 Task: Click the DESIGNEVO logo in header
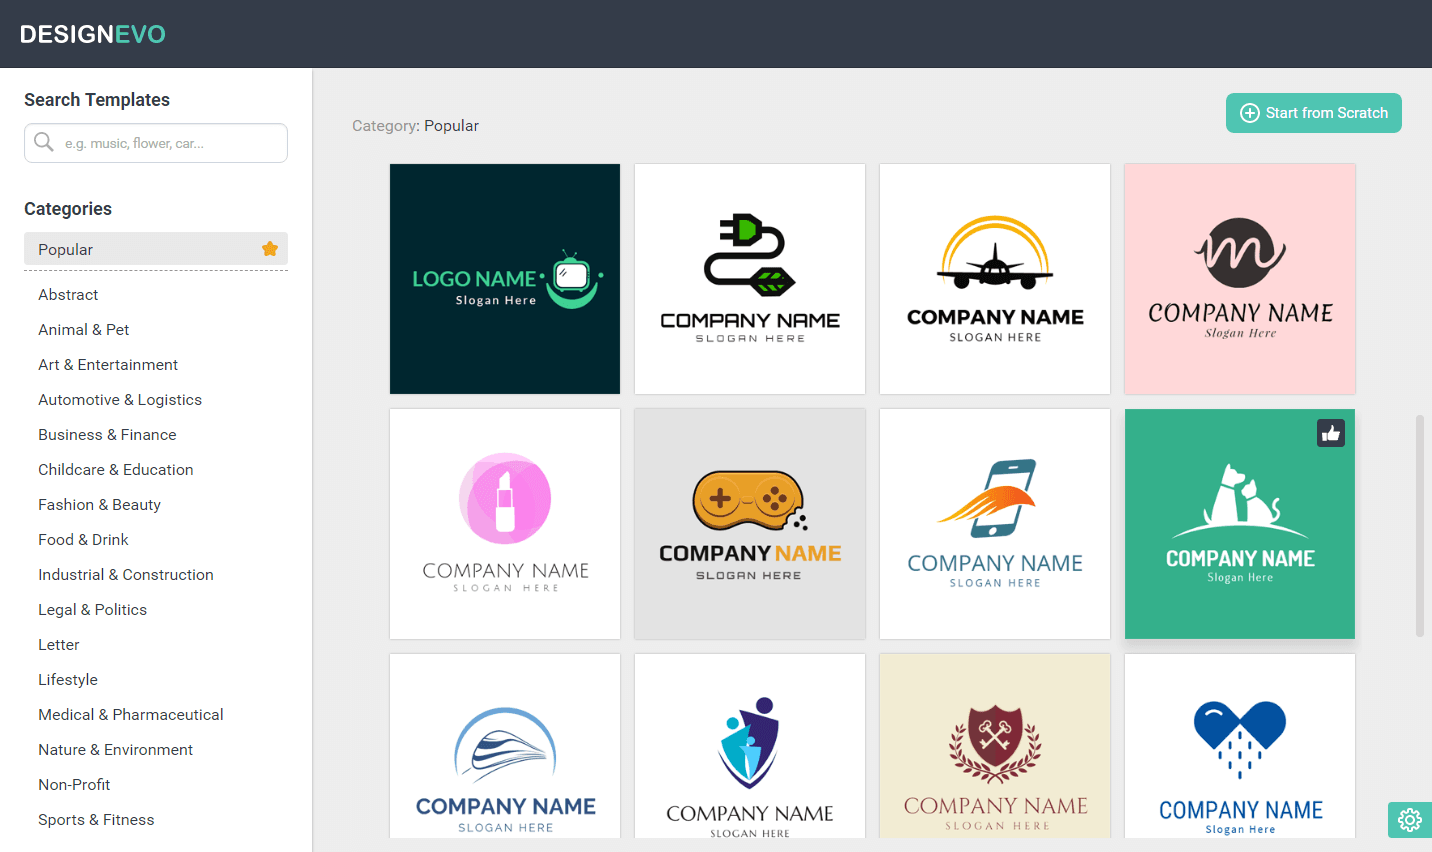coord(92,33)
